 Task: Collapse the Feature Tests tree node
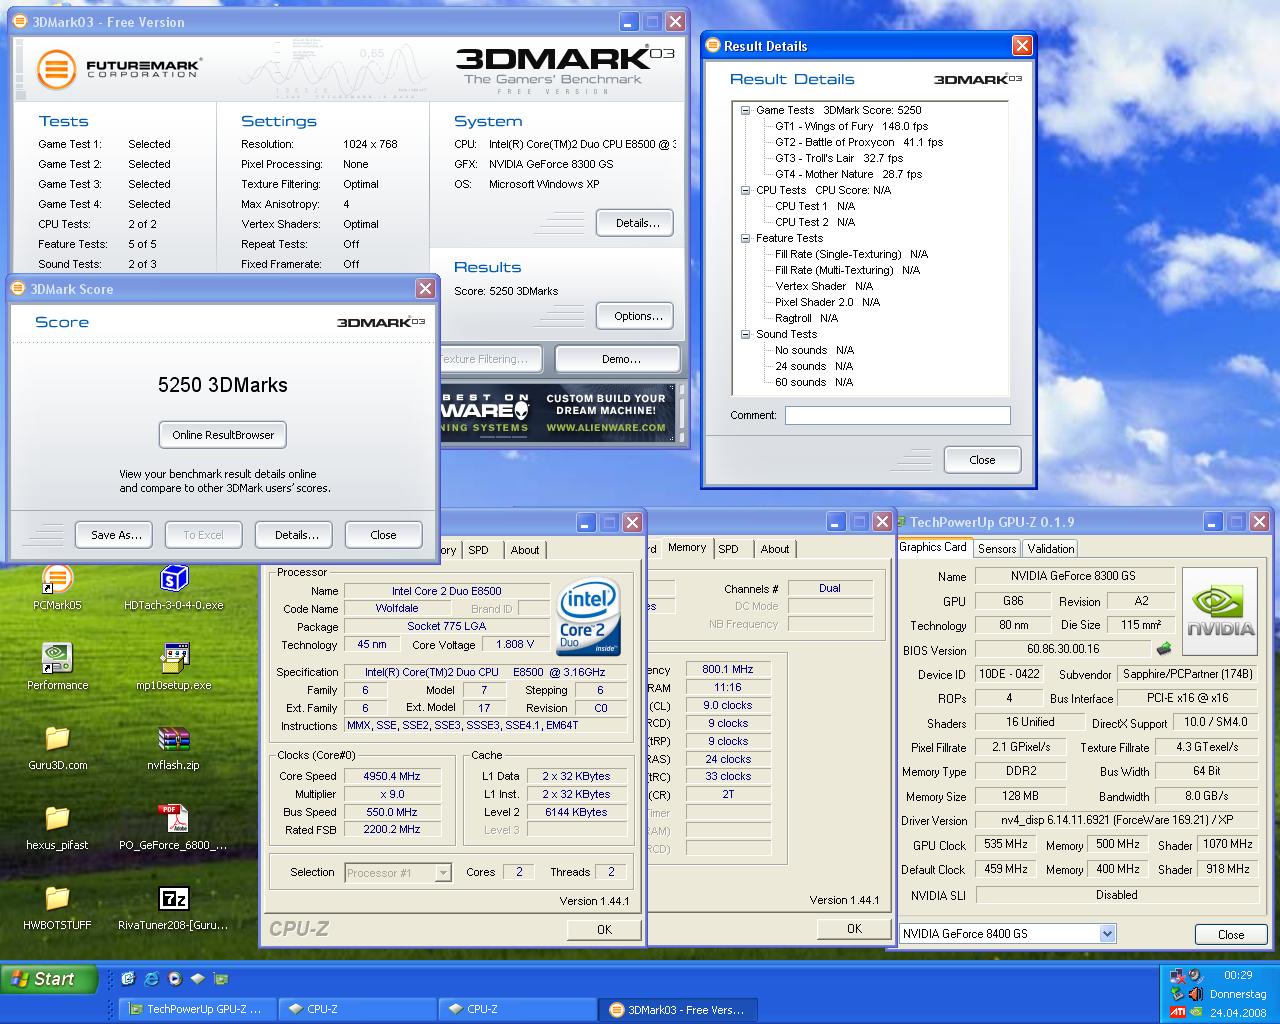point(746,238)
